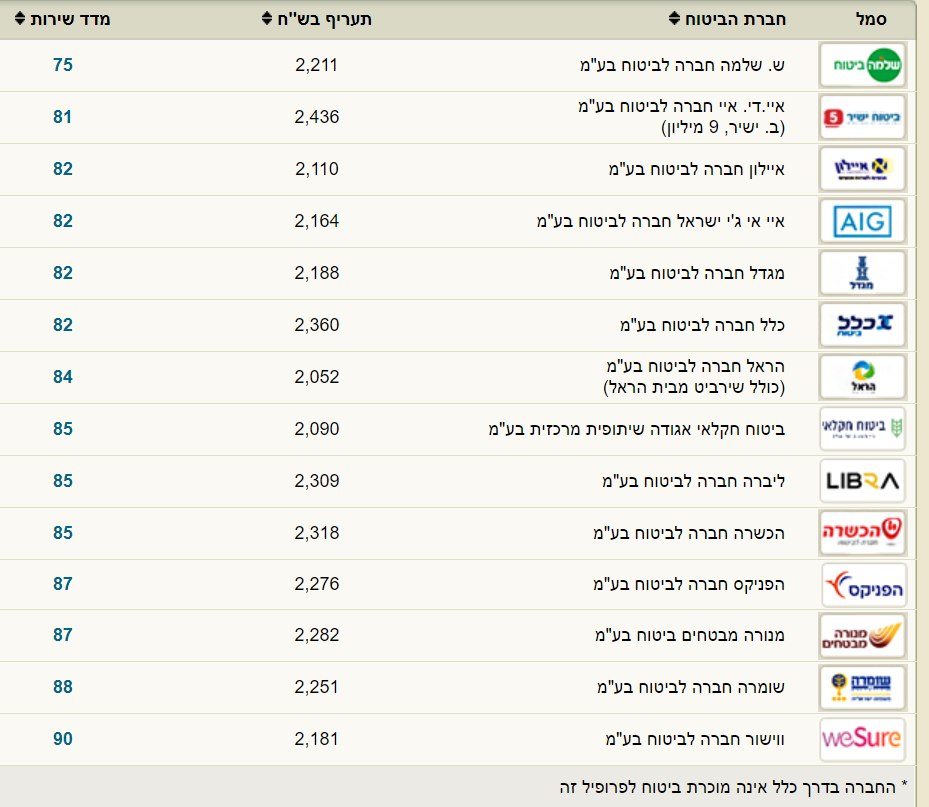Viewport: 929px width, 807px height.
Task: Click company name הפניקס חברה לביטוח
Action: pos(688,584)
